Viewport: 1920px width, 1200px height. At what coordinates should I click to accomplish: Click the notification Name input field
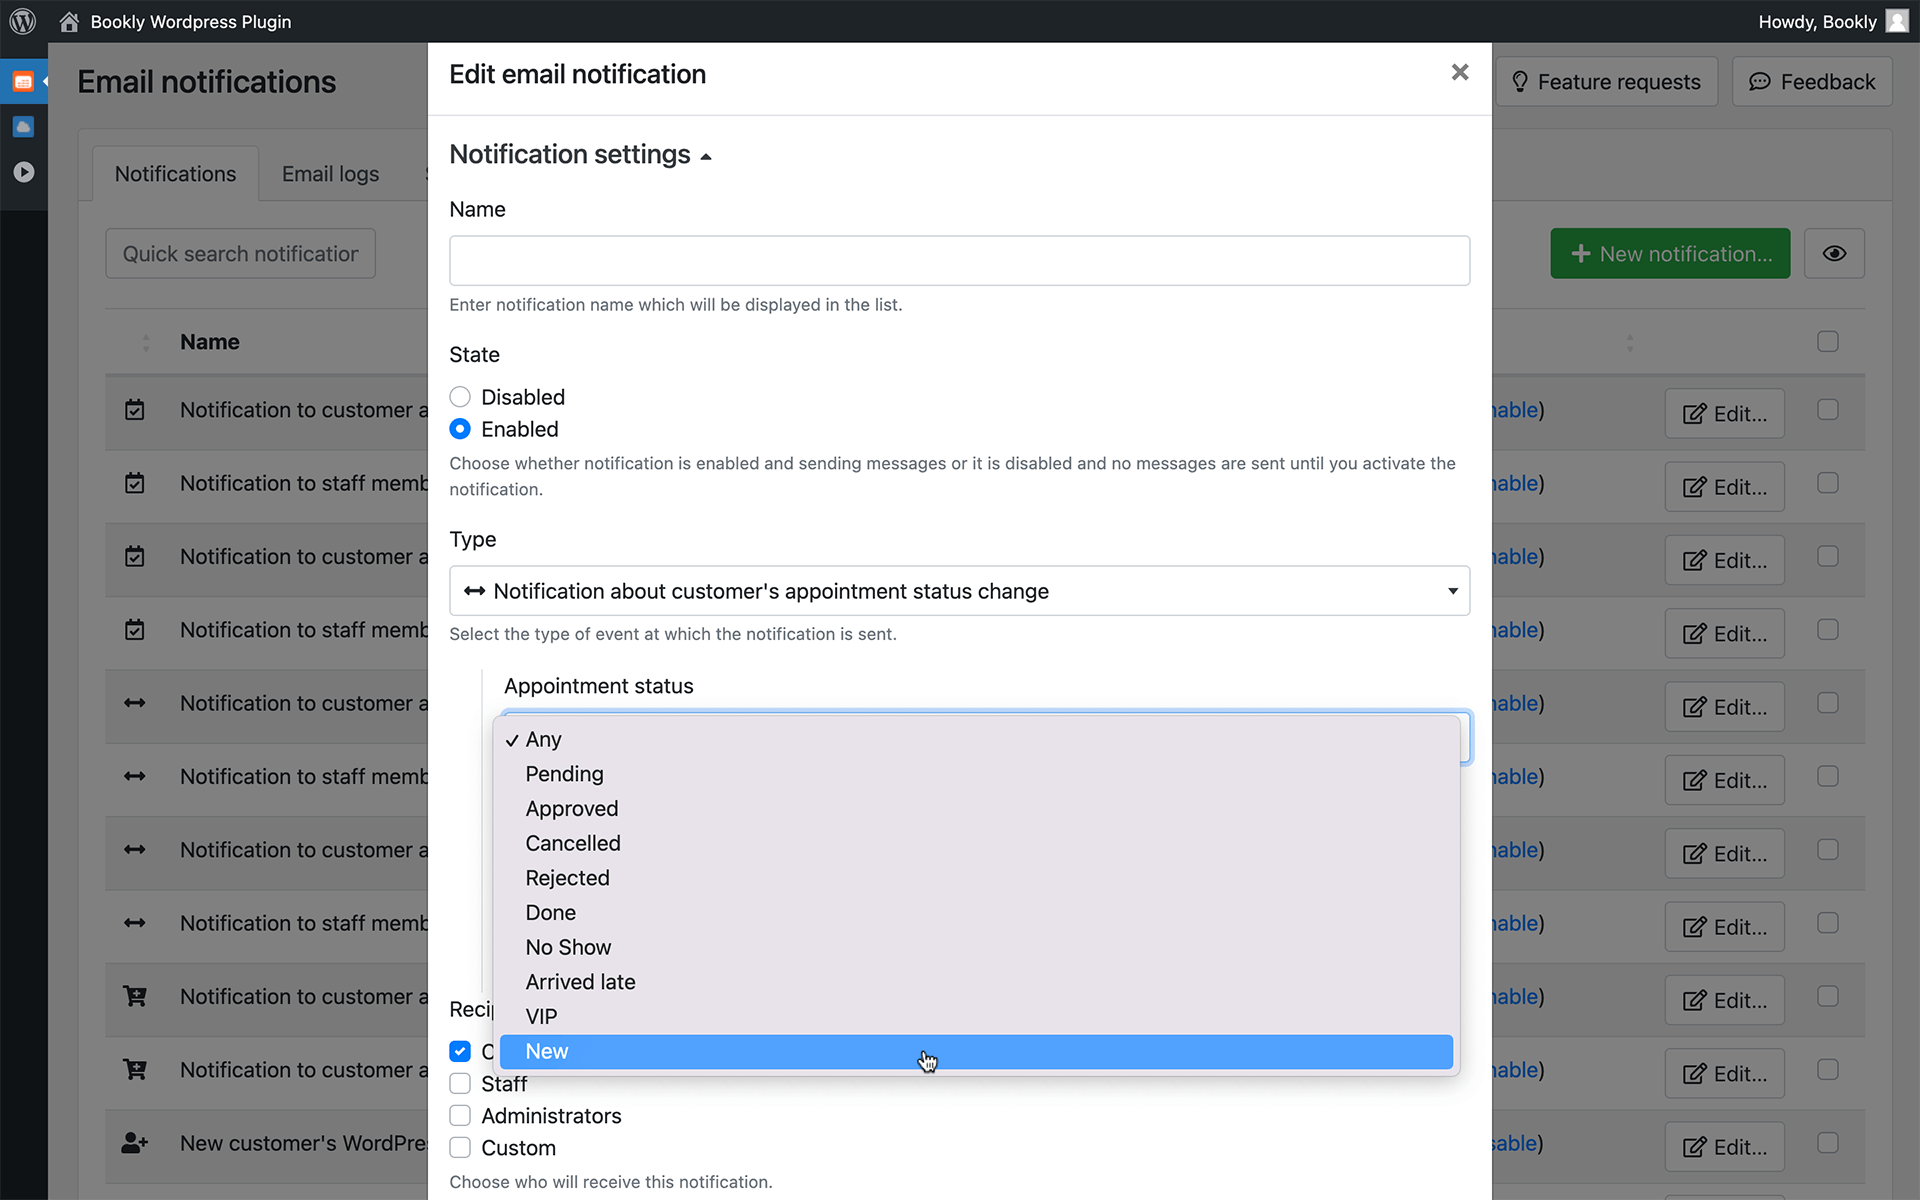(958, 261)
